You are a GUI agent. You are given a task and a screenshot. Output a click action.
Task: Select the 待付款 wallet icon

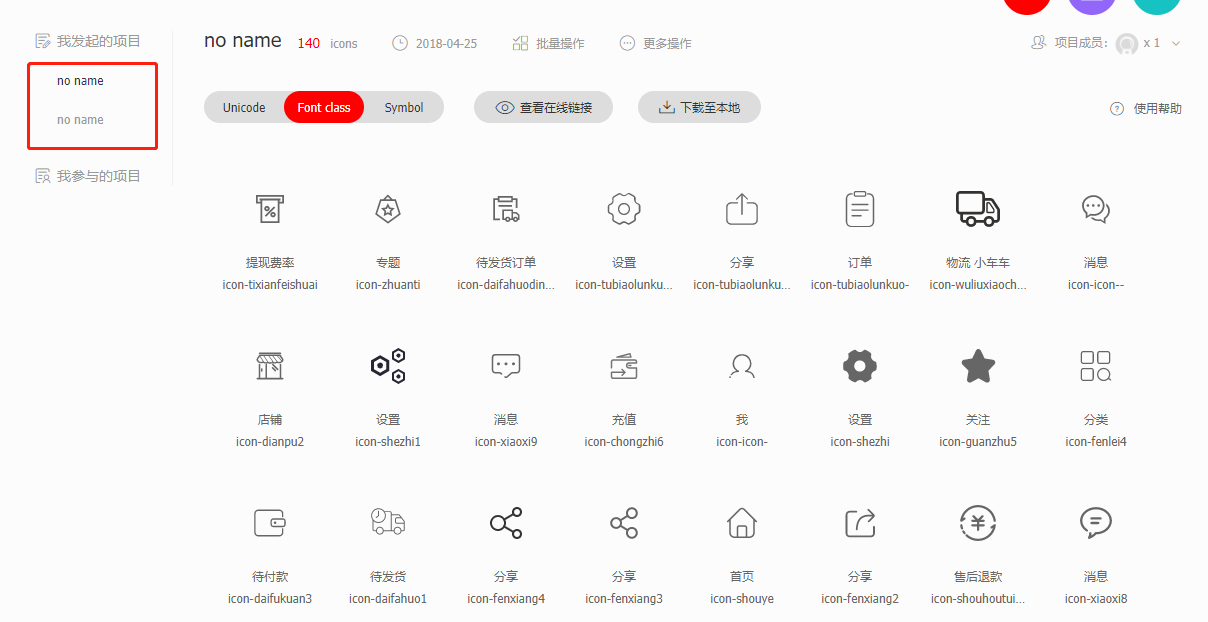coord(270,523)
